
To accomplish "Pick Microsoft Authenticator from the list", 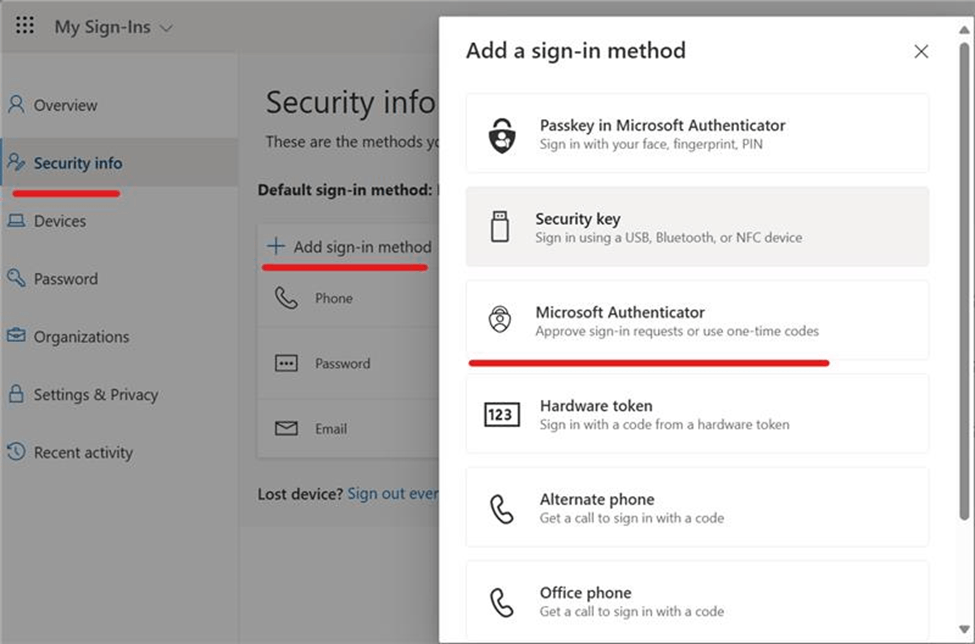I will click(x=697, y=320).
